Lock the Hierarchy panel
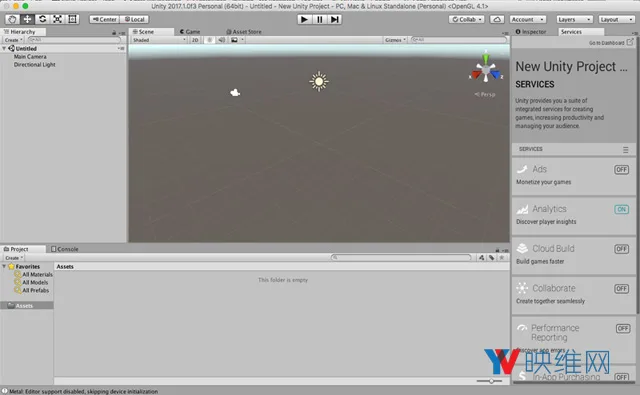Image resolution: width=640 pixels, height=395 pixels. 114,32
